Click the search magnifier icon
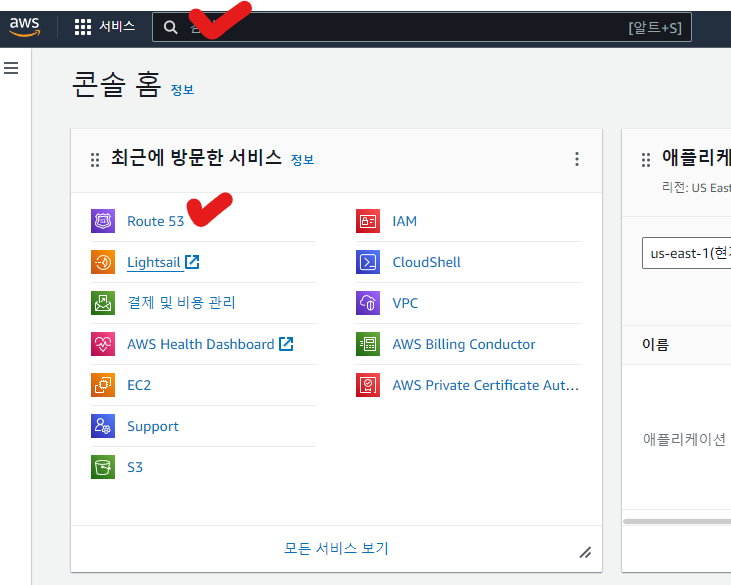 pos(171,27)
